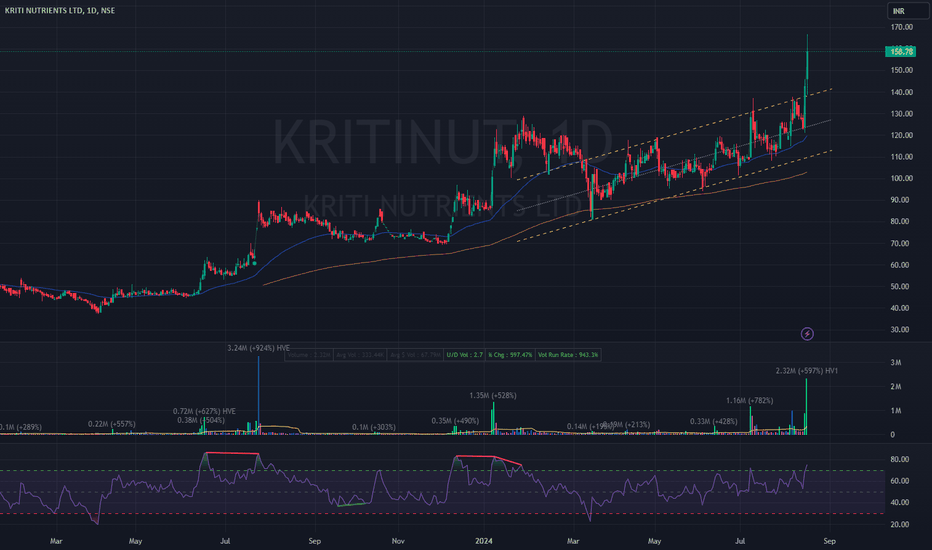Click the latest green breakout candle
Image resolution: width=932 pixels, height=550 pixels.
point(807,65)
